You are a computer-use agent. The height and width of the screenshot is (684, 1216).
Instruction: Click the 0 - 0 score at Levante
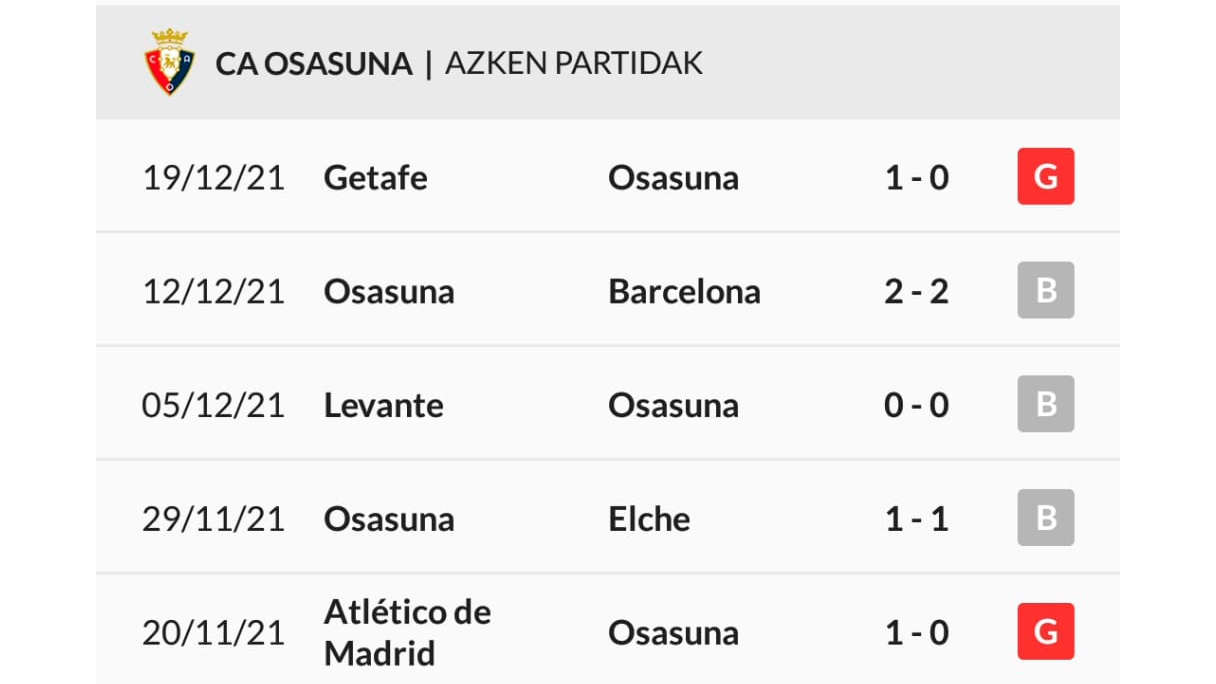(917, 406)
